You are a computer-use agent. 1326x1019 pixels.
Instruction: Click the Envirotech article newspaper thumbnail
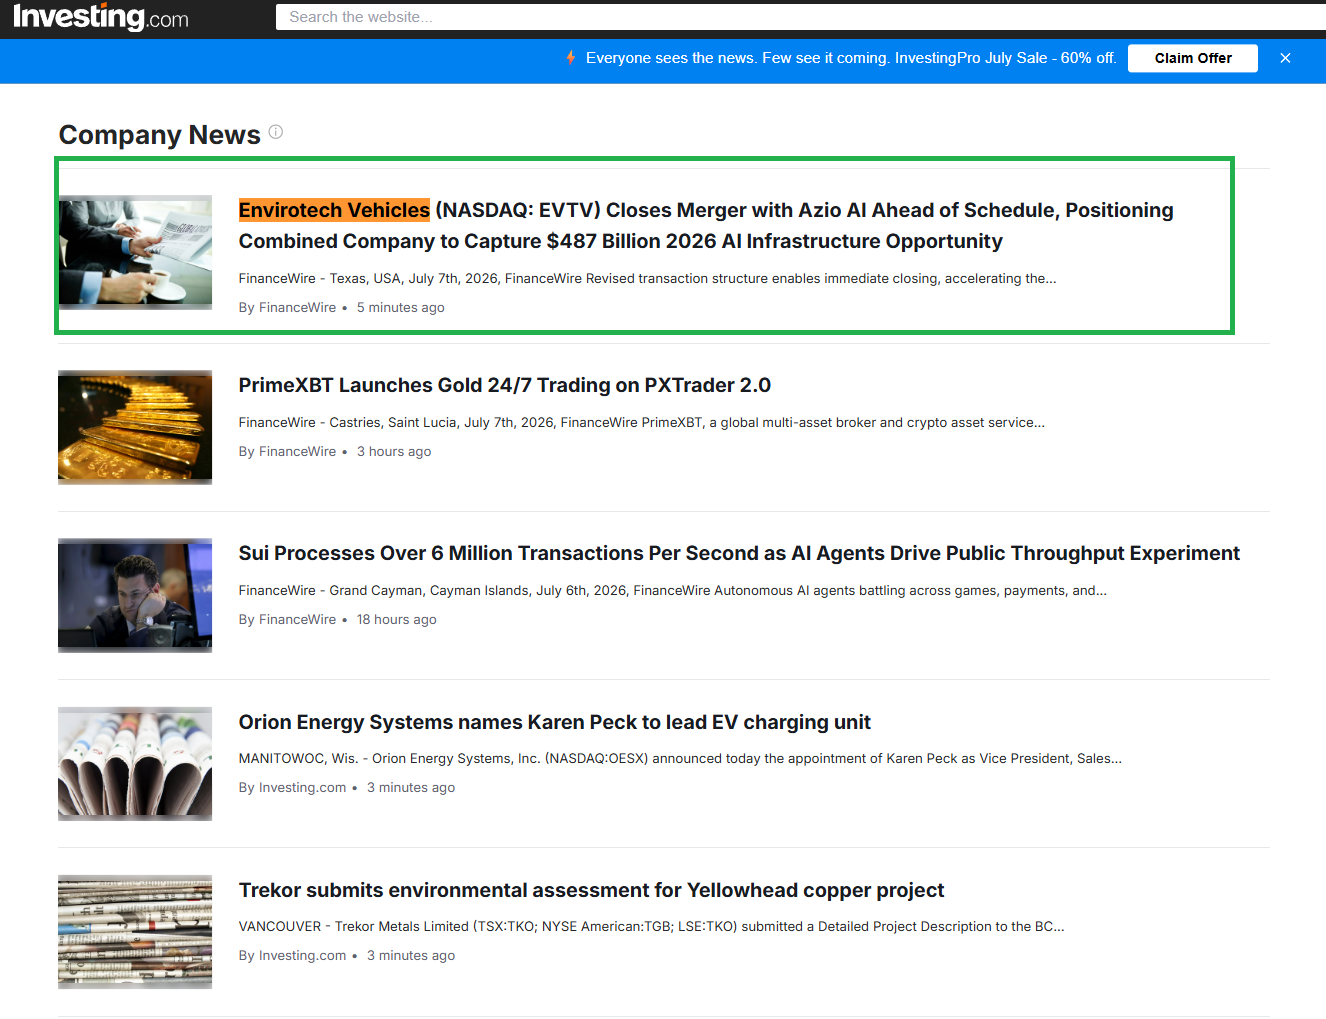click(135, 252)
